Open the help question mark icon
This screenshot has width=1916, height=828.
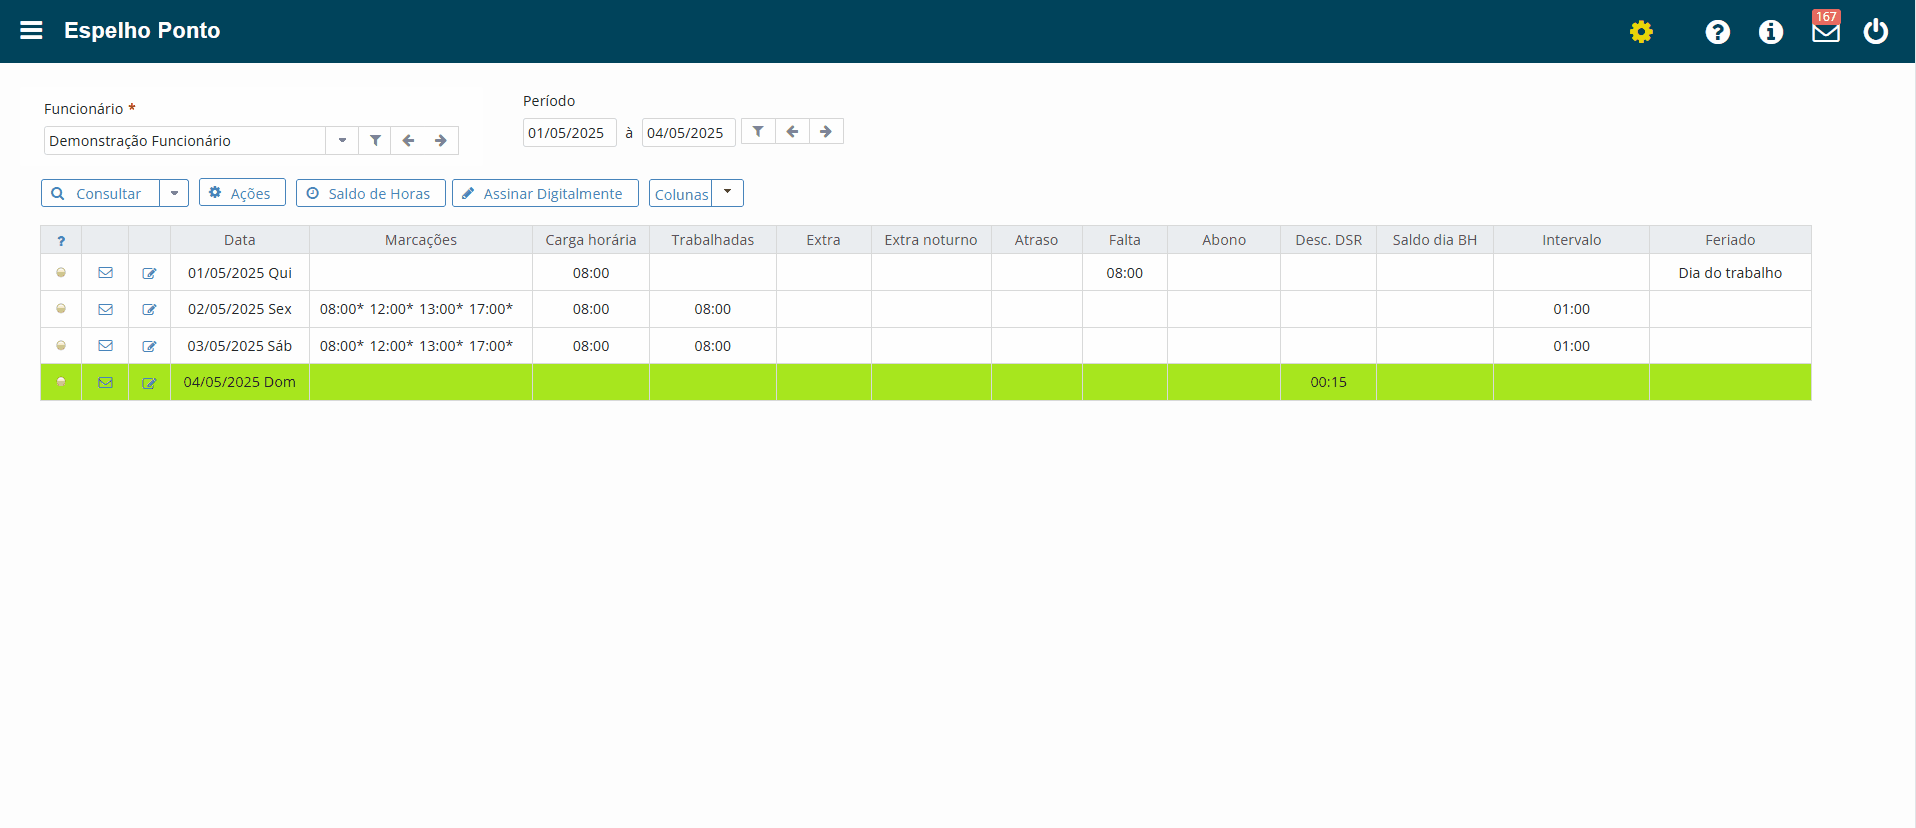[1718, 32]
